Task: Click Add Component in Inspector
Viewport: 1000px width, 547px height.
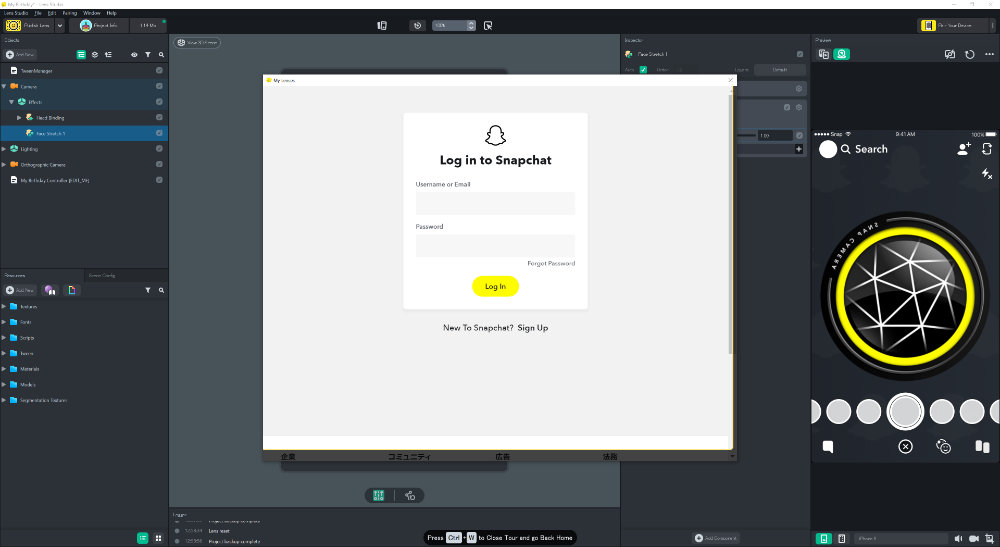Action: coord(716,538)
